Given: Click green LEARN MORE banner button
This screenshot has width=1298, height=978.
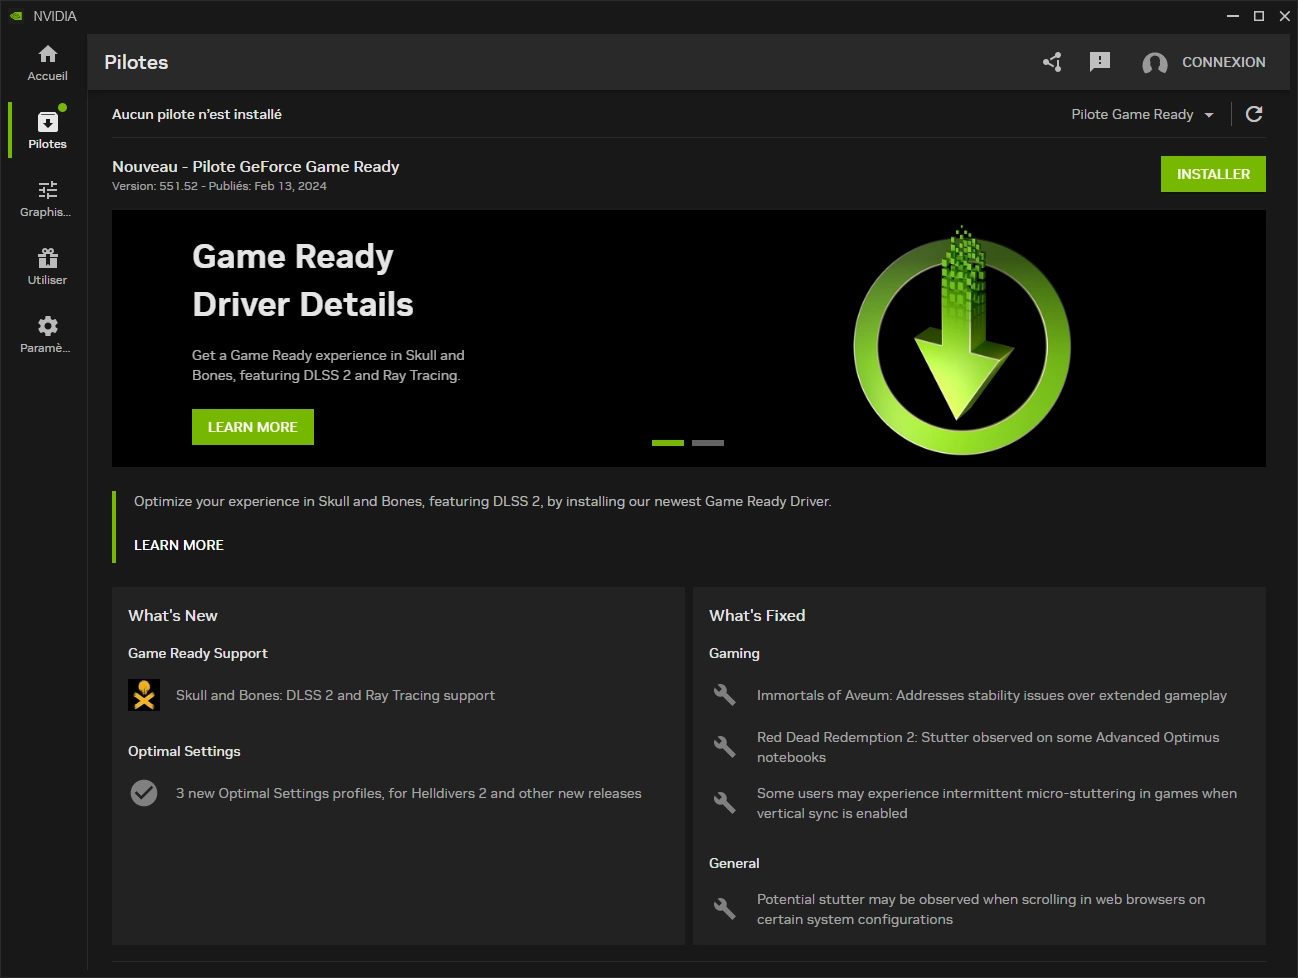Looking at the screenshot, I should click(x=253, y=427).
